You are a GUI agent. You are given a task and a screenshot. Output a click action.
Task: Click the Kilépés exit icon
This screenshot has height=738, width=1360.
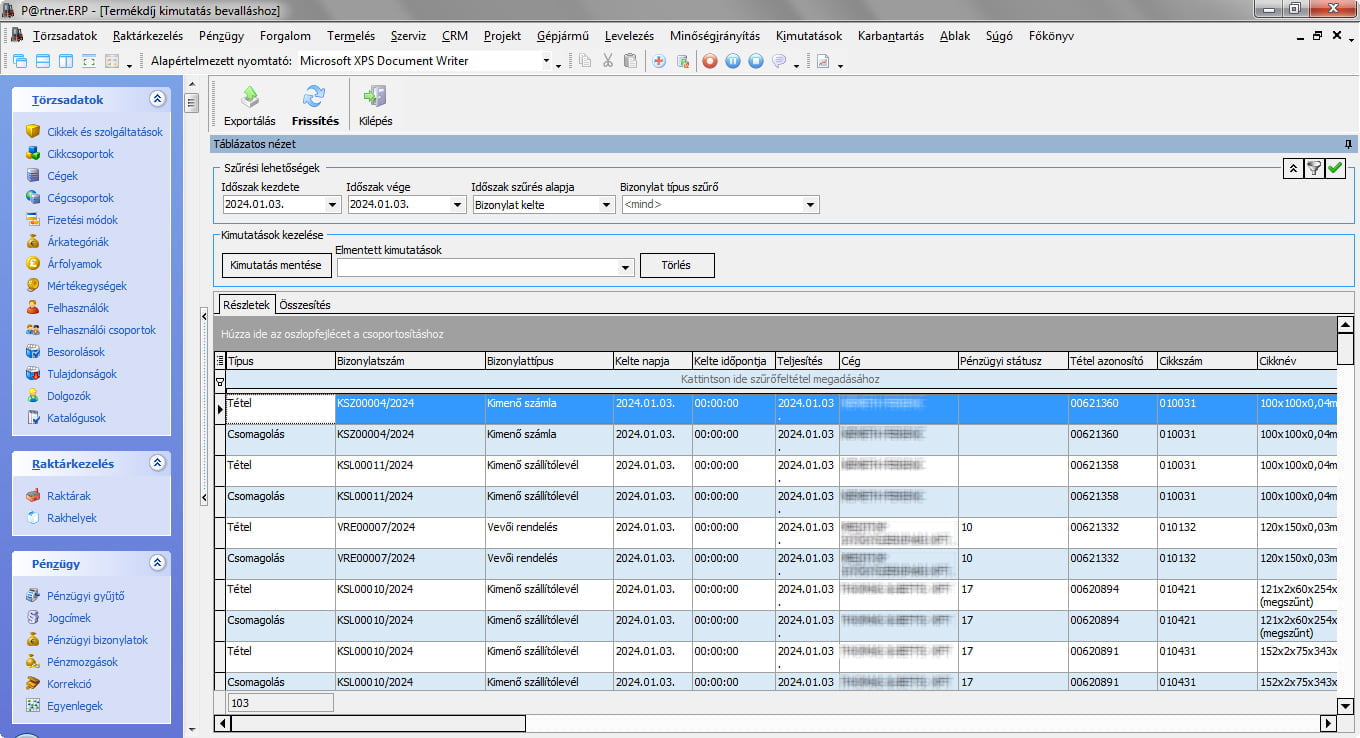(375, 98)
